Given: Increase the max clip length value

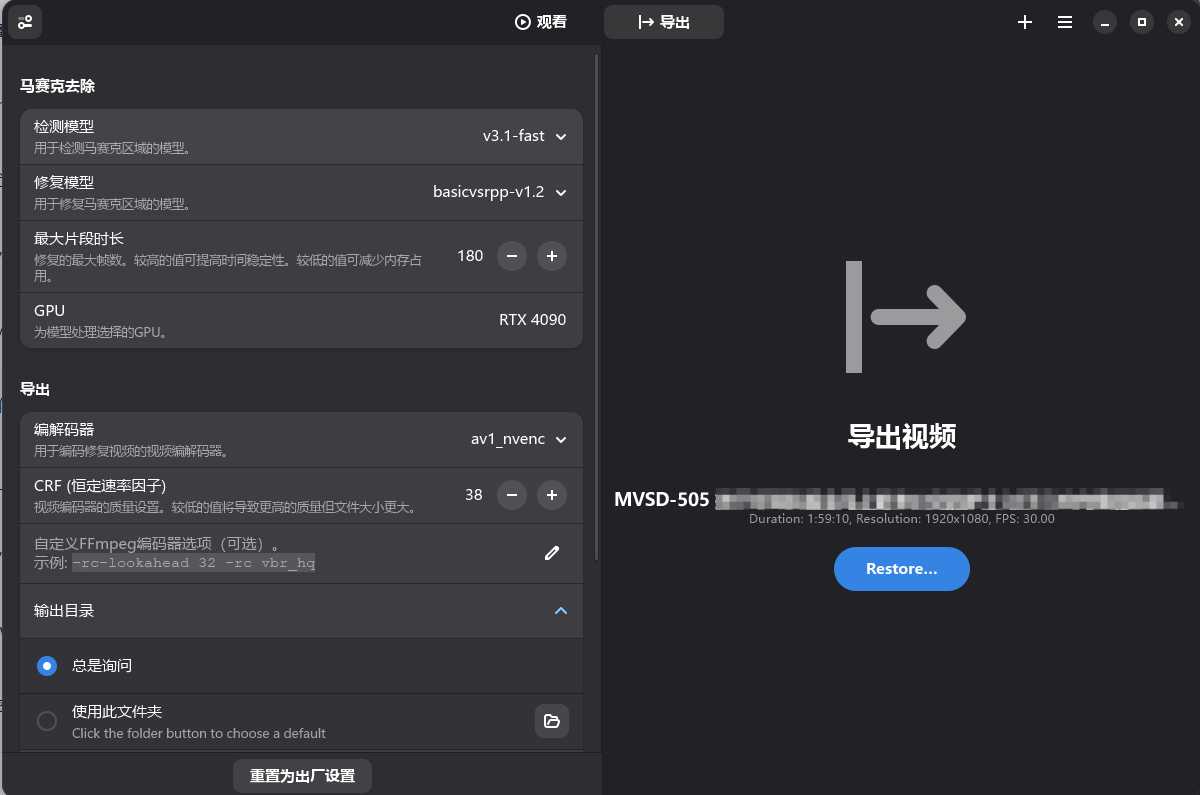Looking at the screenshot, I should [x=552, y=256].
